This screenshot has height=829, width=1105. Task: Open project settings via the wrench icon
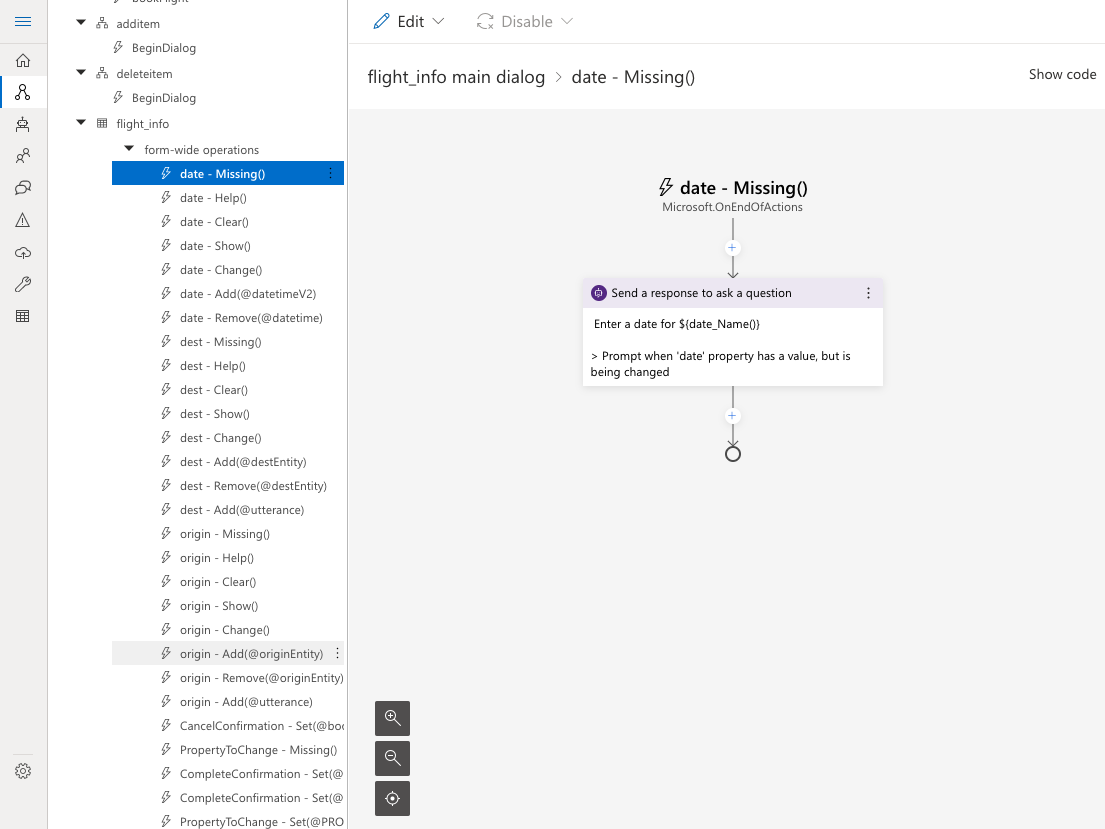(x=23, y=284)
